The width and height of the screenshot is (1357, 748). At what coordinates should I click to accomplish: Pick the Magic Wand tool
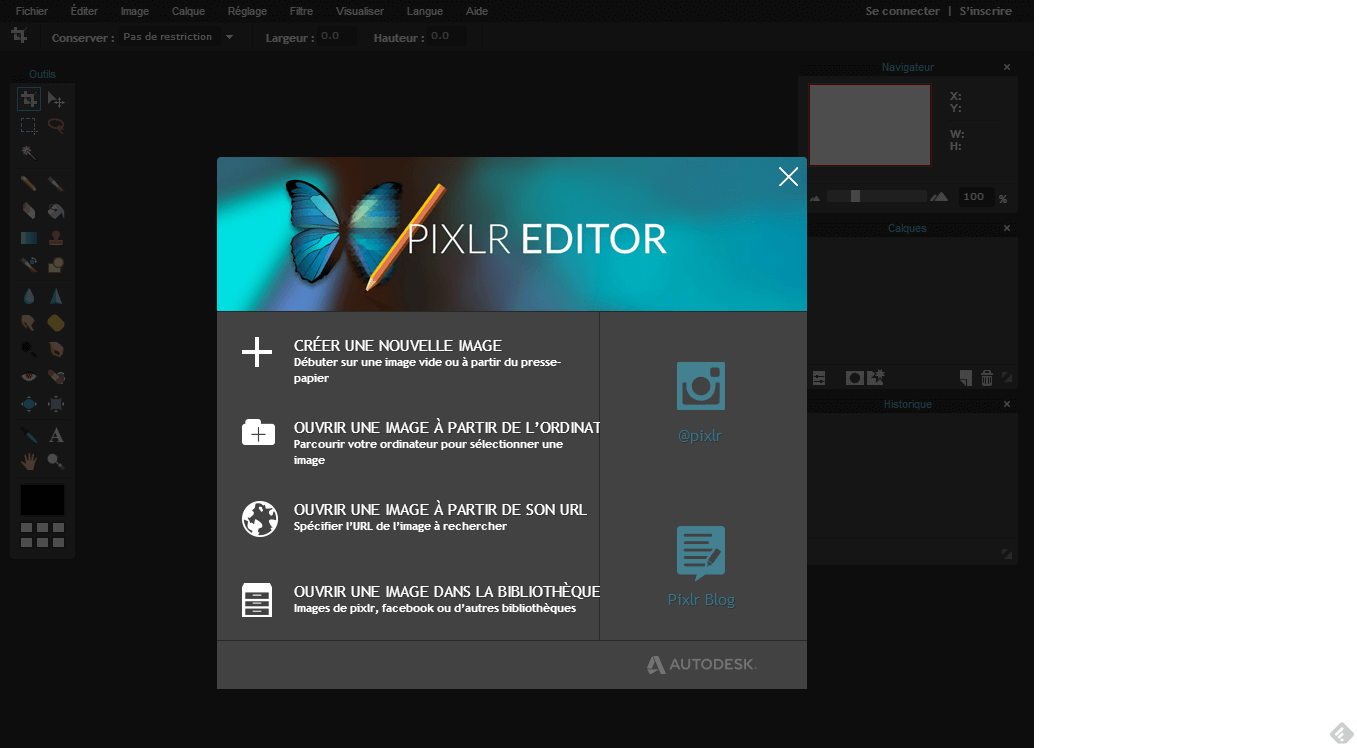pos(29,152)
